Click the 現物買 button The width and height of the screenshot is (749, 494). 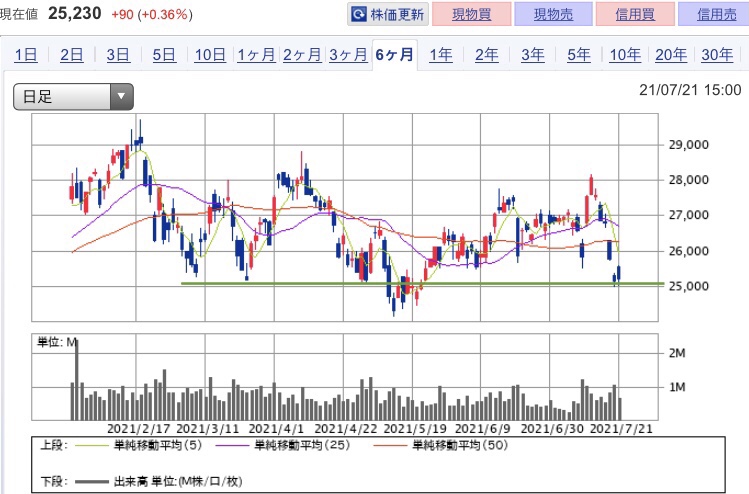[471, 14]
